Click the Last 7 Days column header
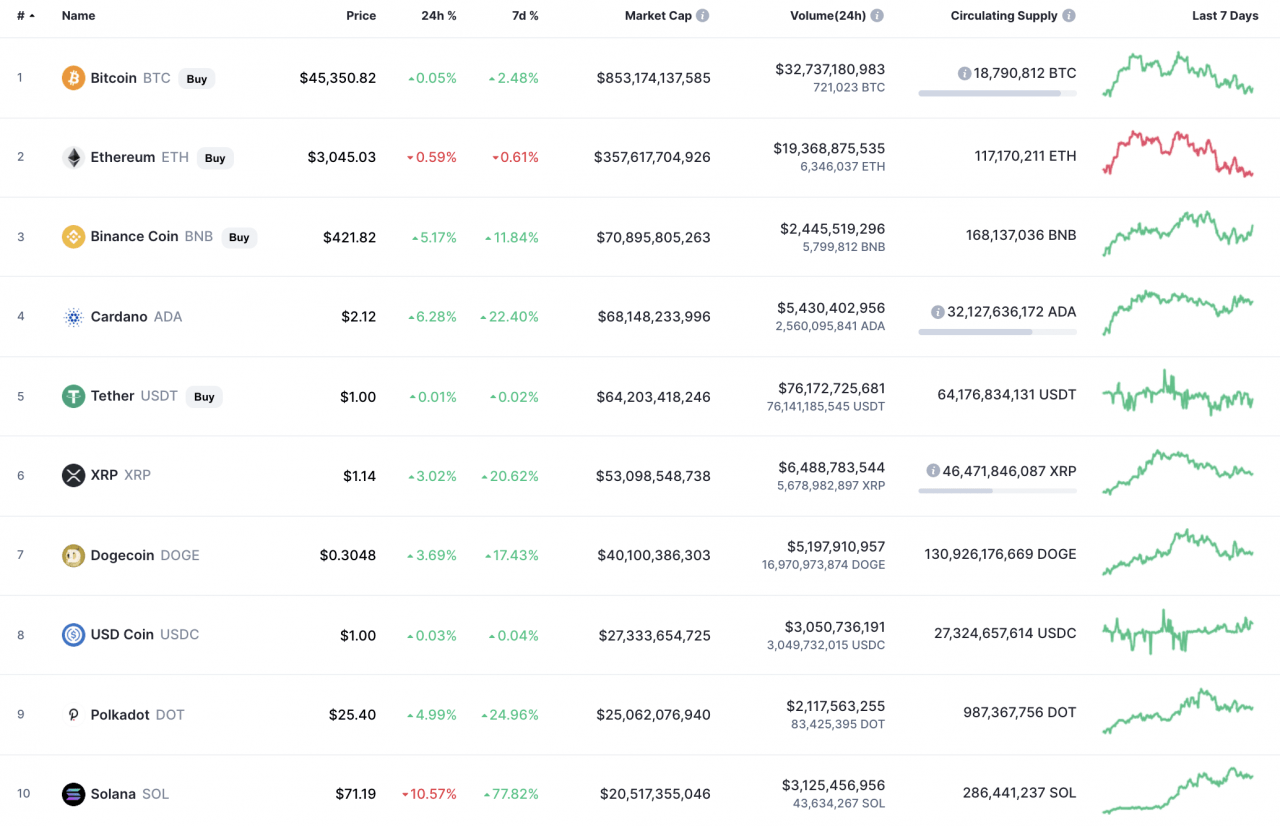 coord(1225,16)
